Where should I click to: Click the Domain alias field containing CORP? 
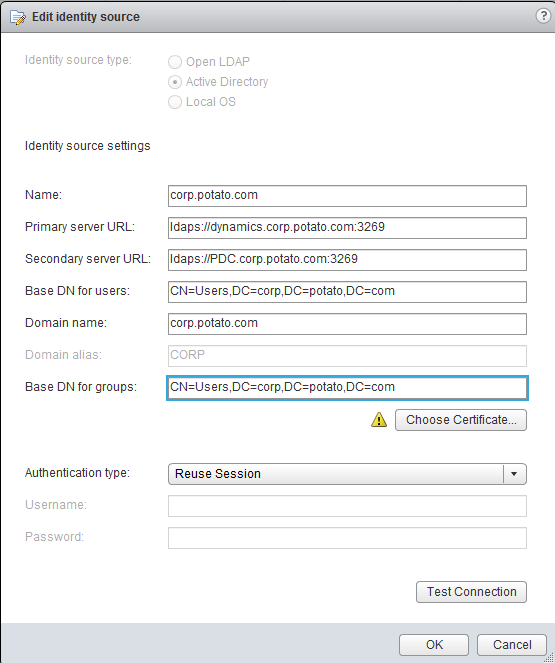point(347,356)
